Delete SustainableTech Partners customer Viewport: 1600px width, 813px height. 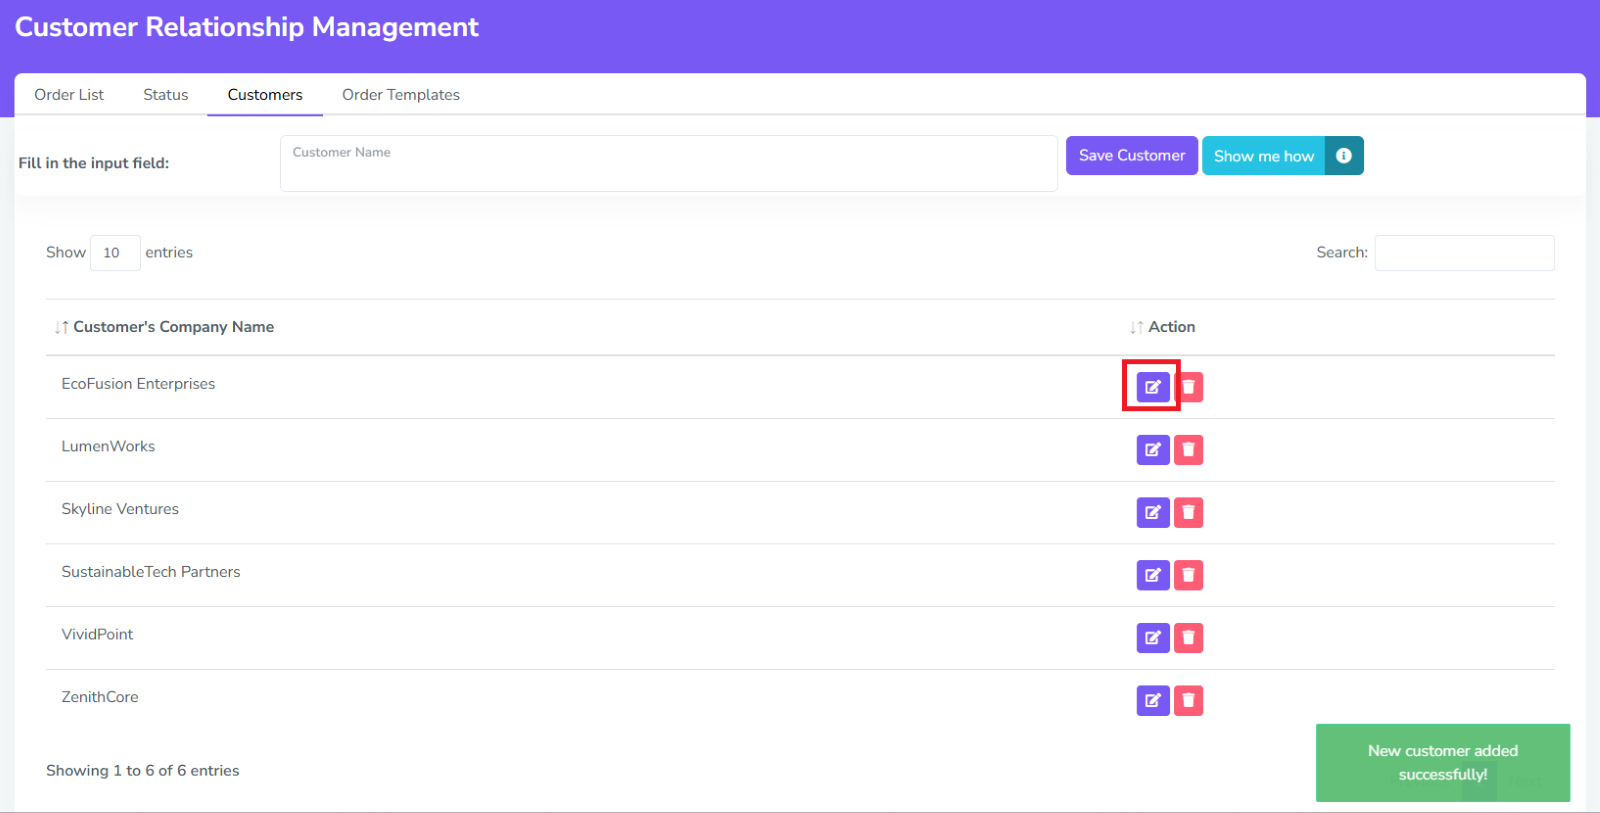pos(1188,575)
